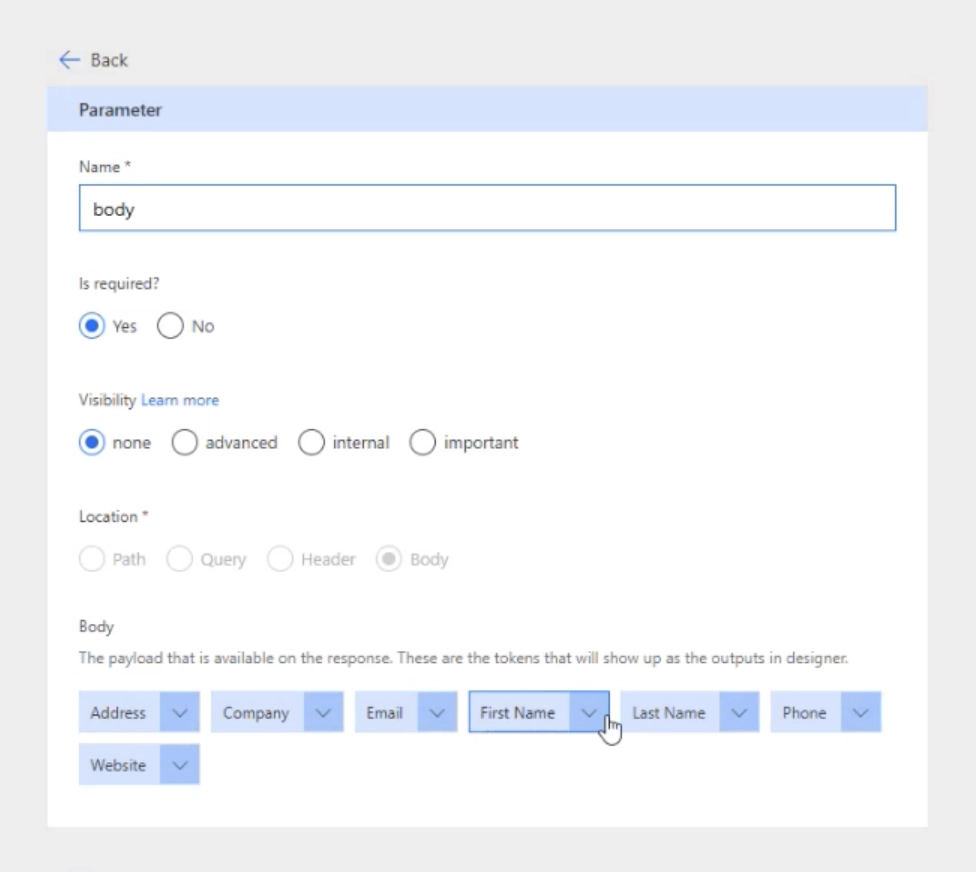Set visibility to advanced

(x=185, y=443)
